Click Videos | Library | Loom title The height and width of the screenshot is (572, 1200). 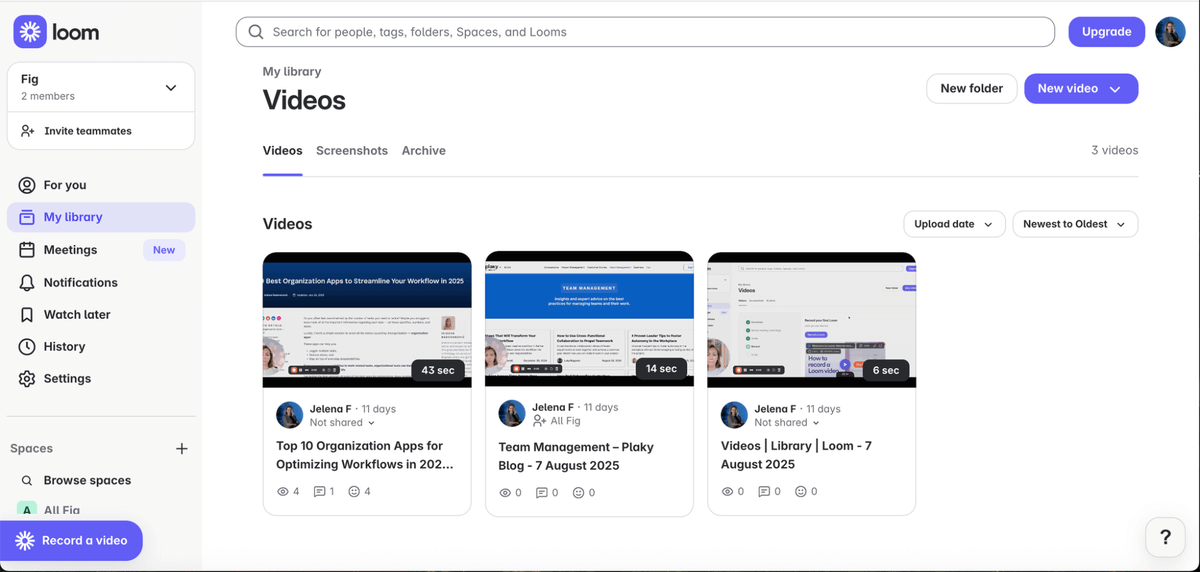pyautogui.click(x=796, y=455)
